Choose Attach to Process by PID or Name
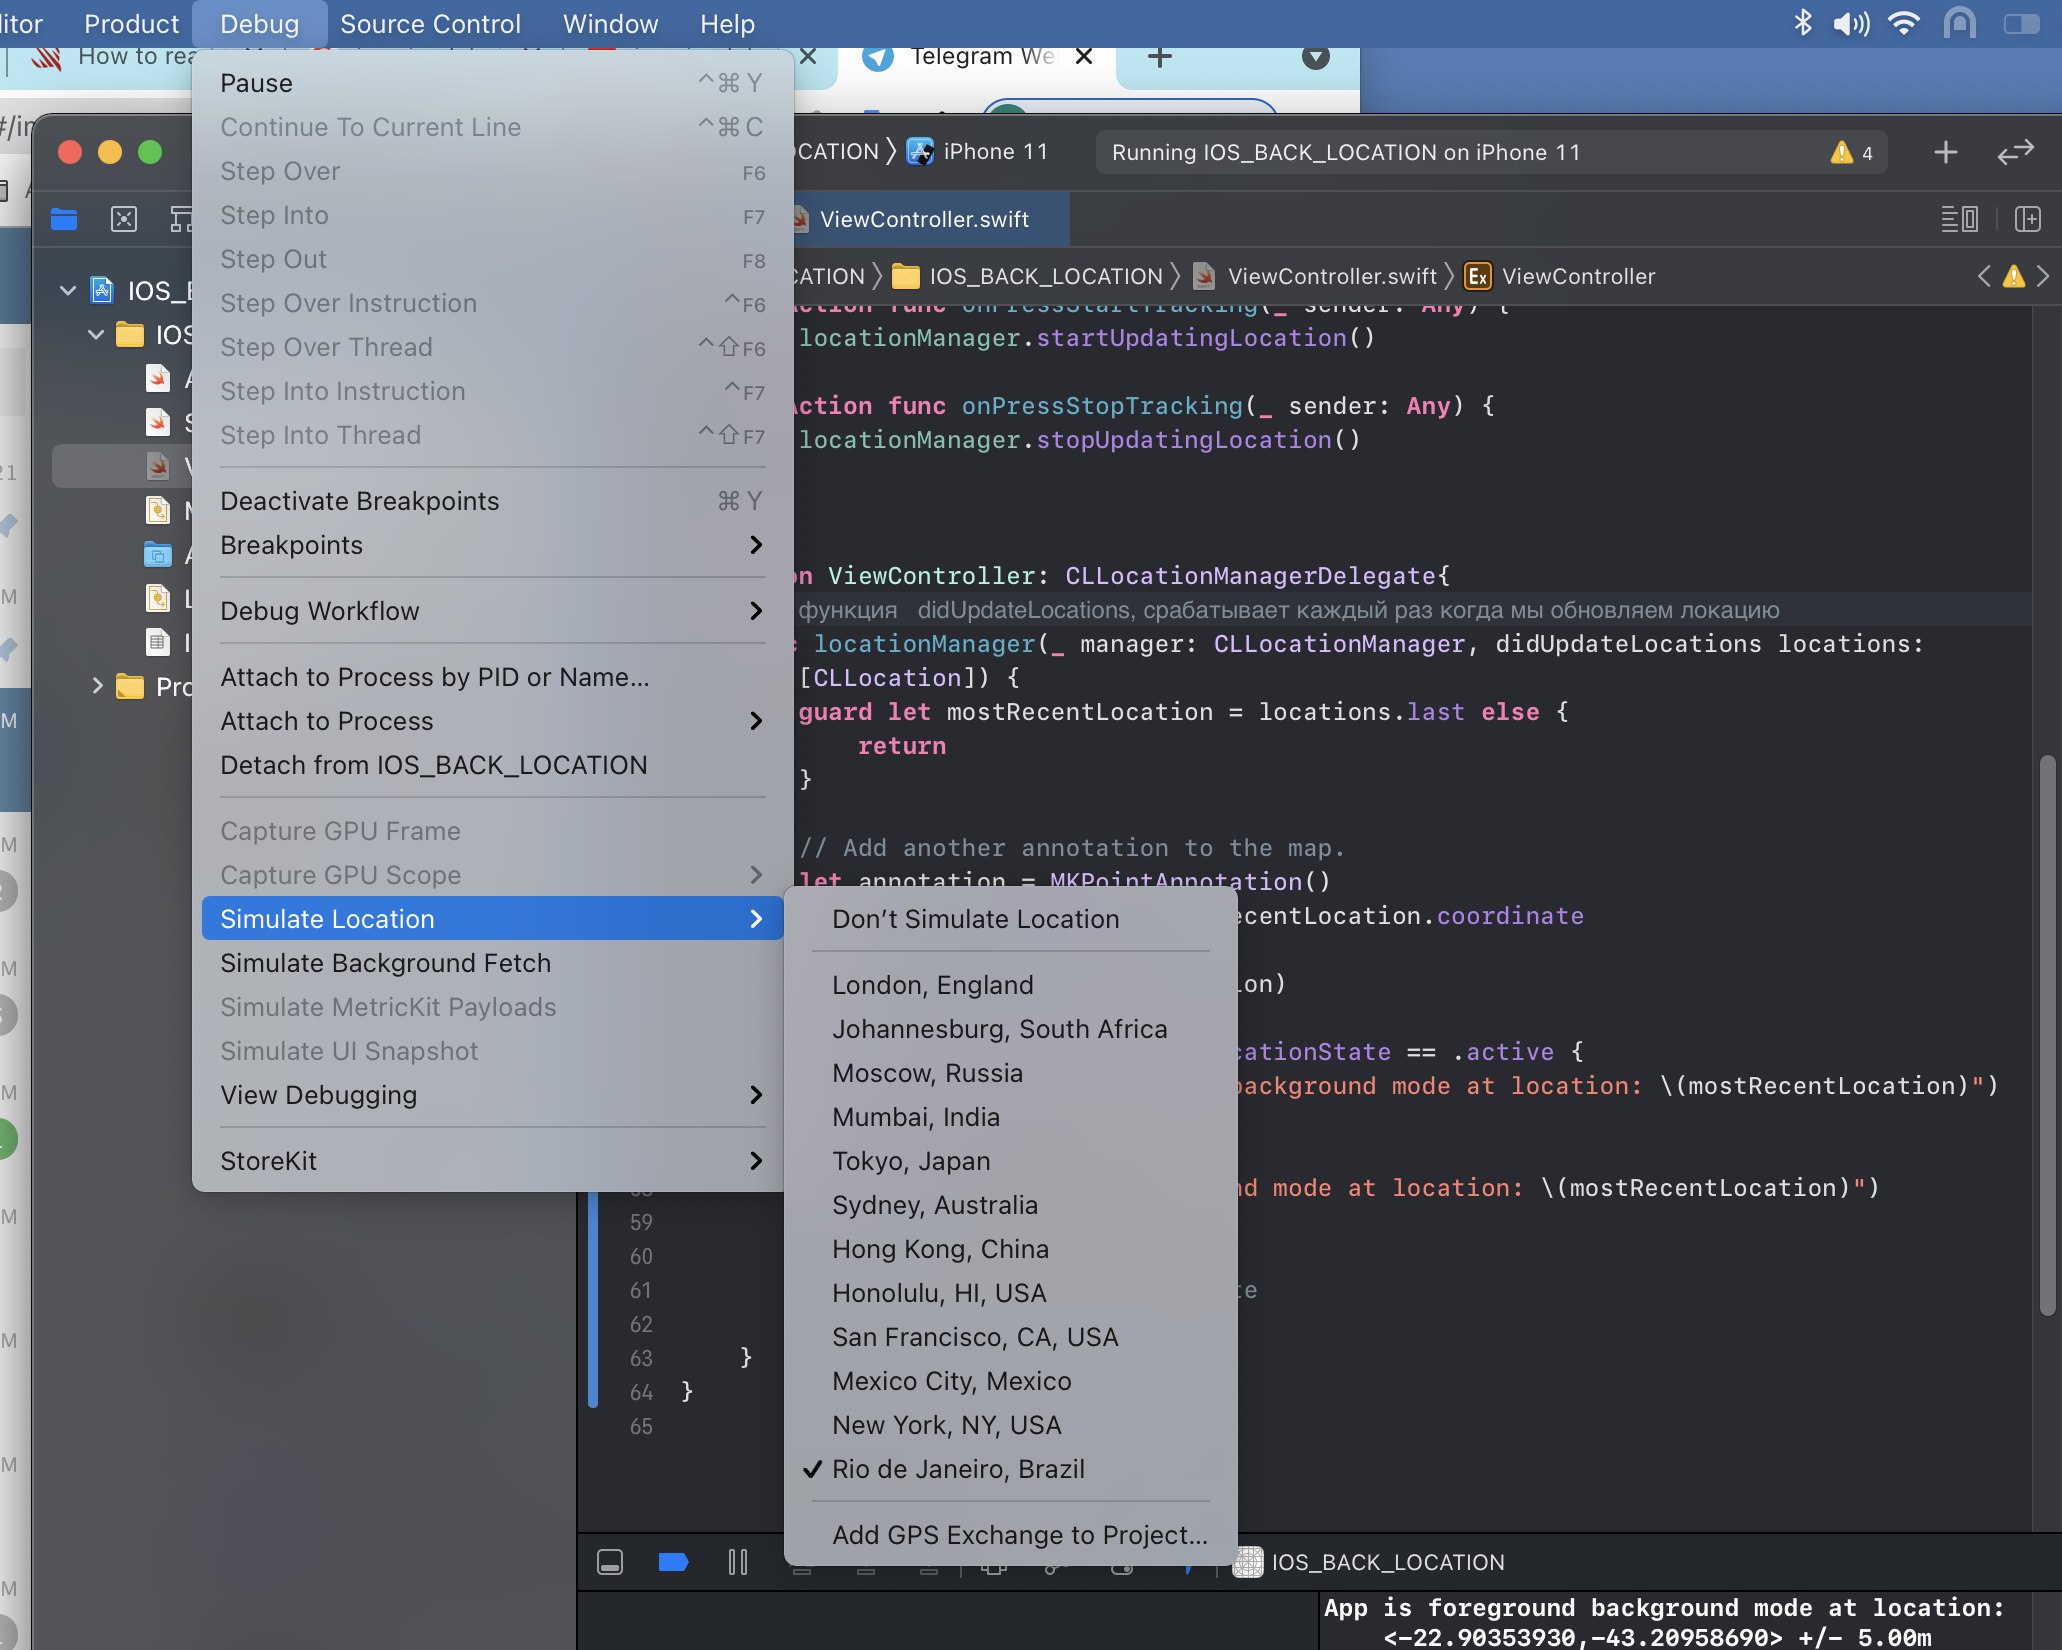 492,677
